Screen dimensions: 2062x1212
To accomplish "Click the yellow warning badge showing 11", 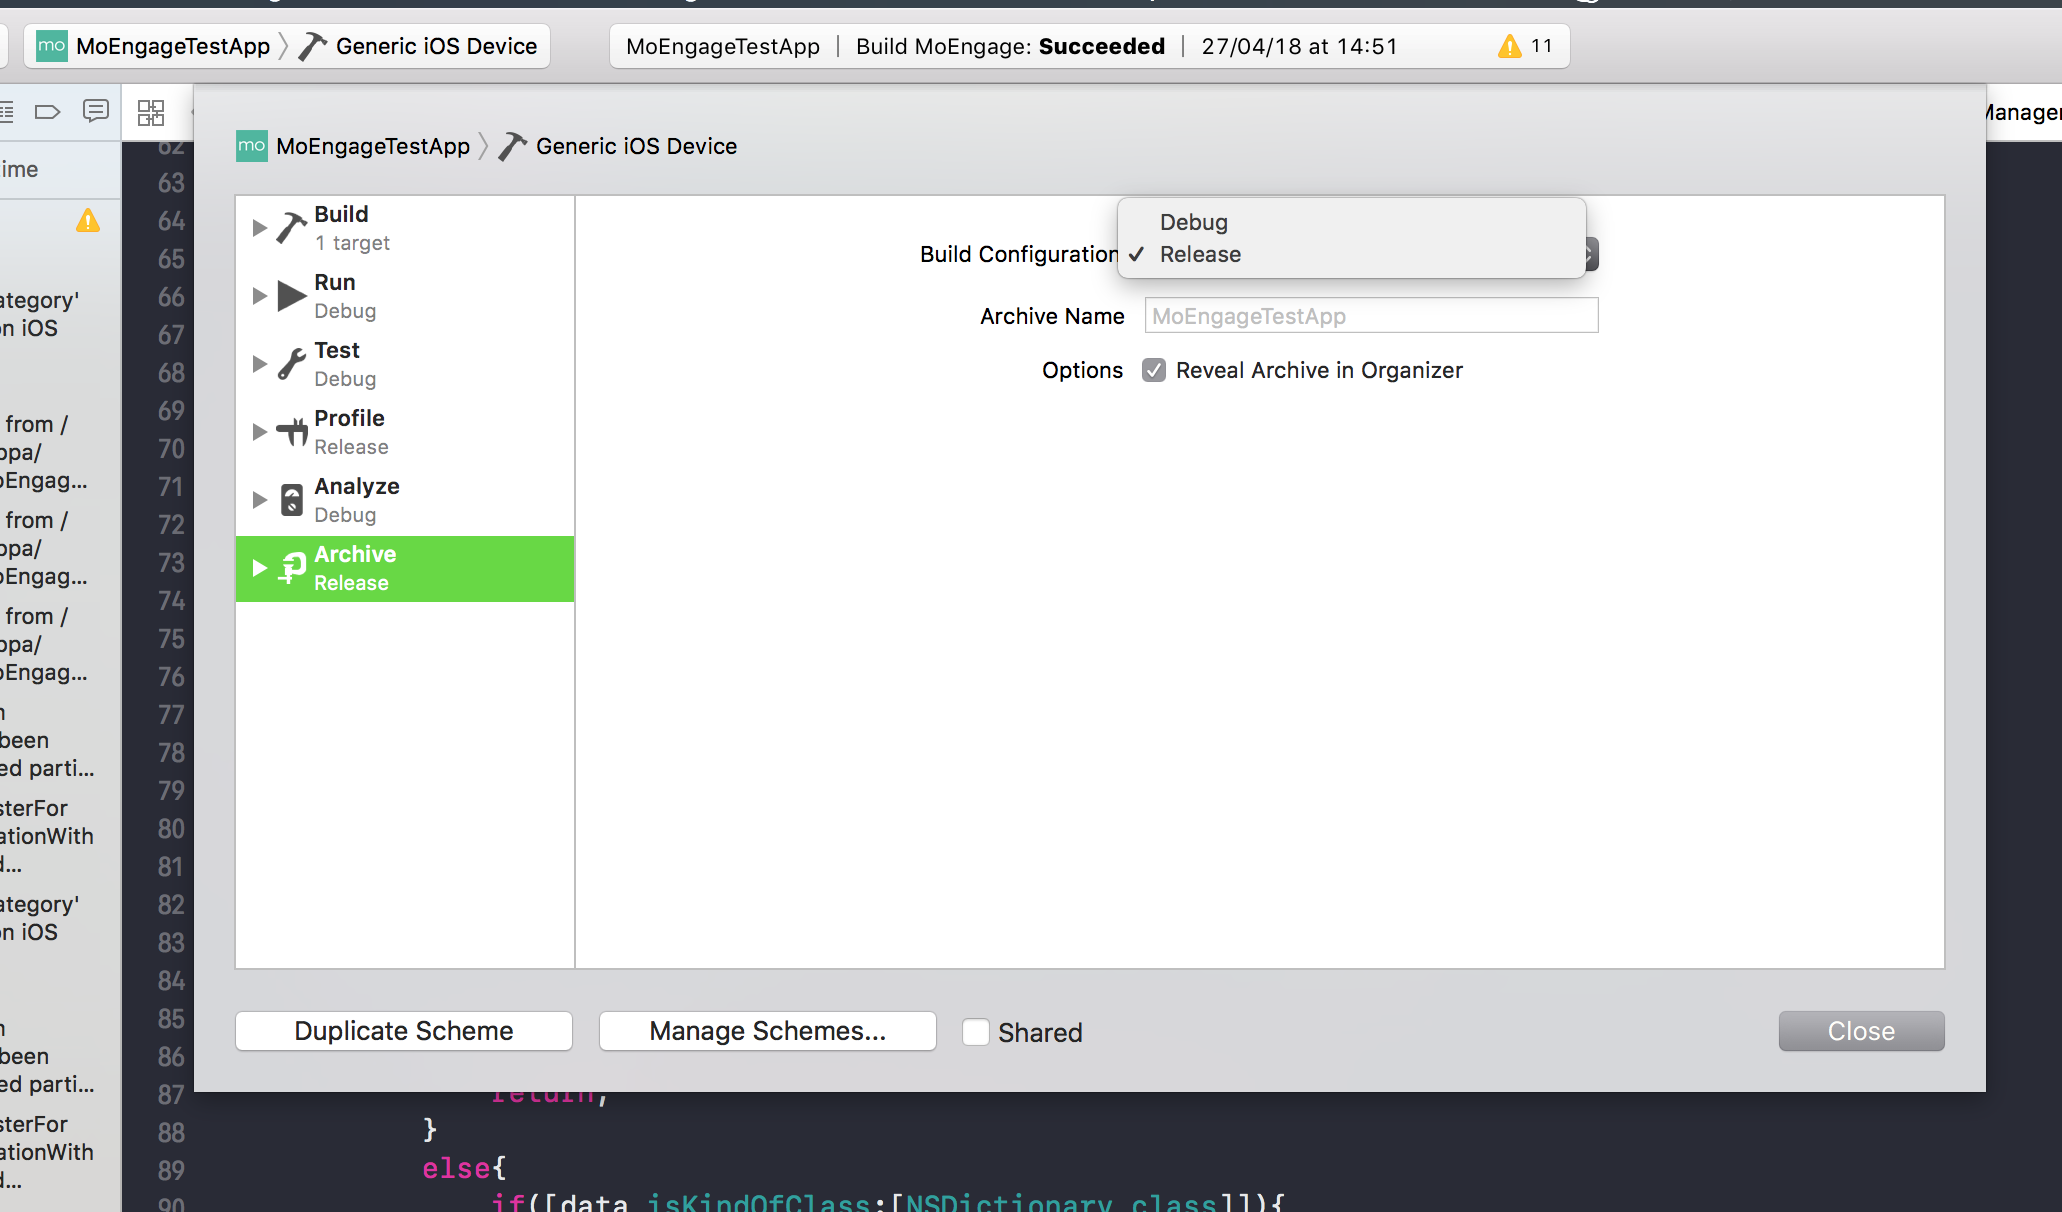I will click(x=1510, y=45).
